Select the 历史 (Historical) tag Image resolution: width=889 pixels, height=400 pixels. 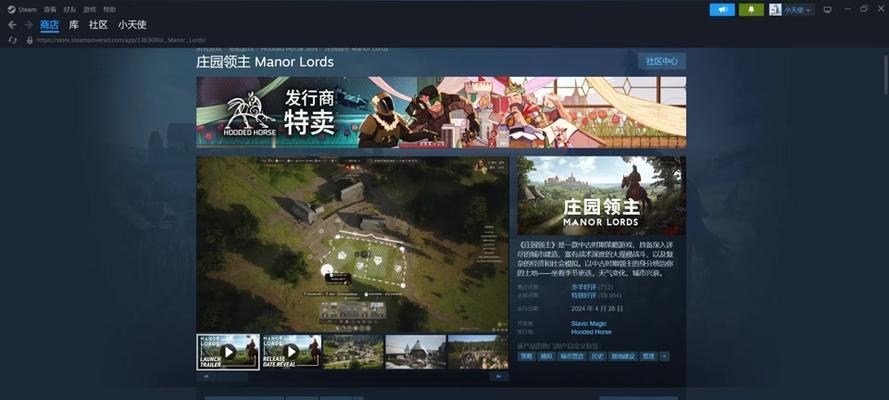coord(596,356)
